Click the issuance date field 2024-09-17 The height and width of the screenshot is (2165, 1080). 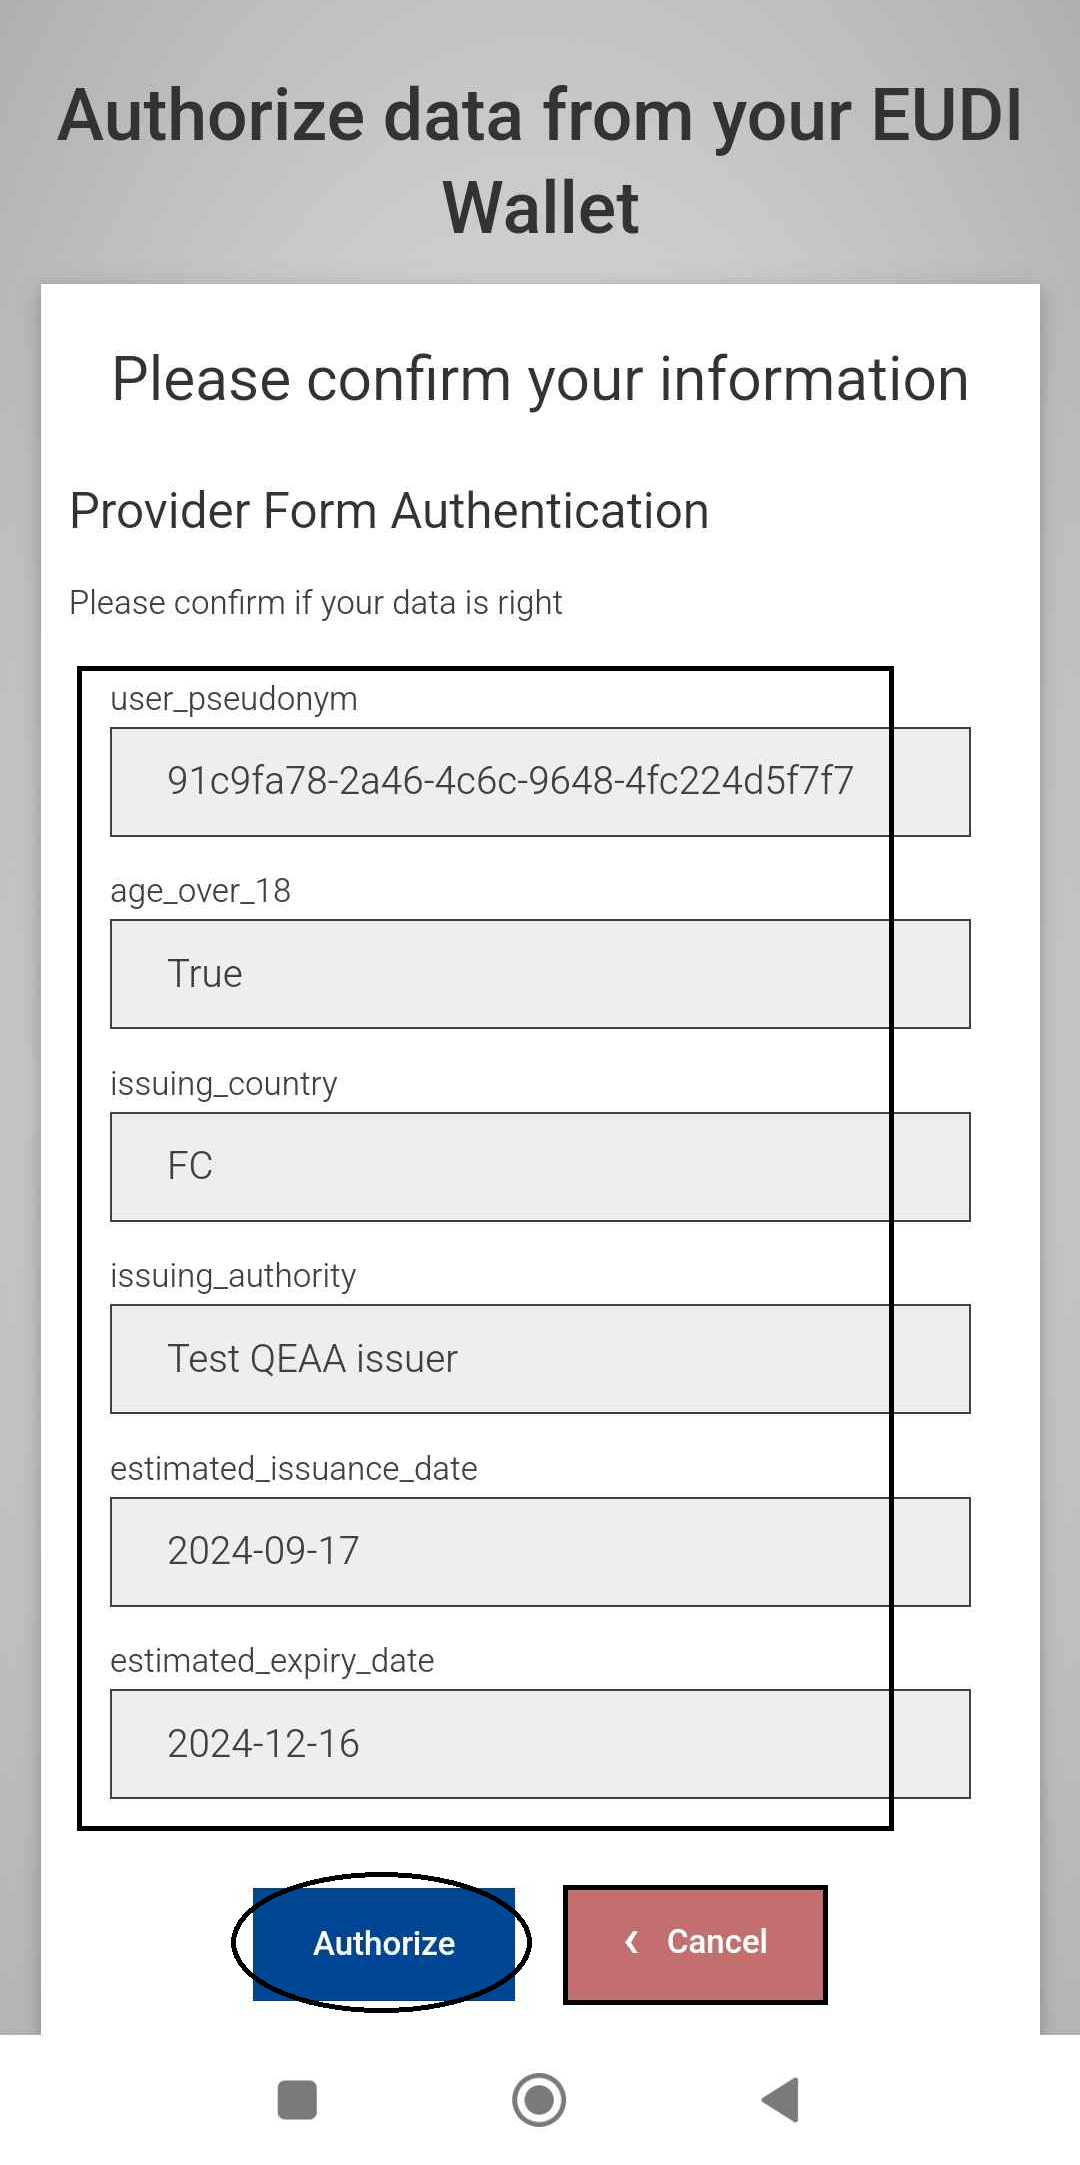tap(540, 1551)
